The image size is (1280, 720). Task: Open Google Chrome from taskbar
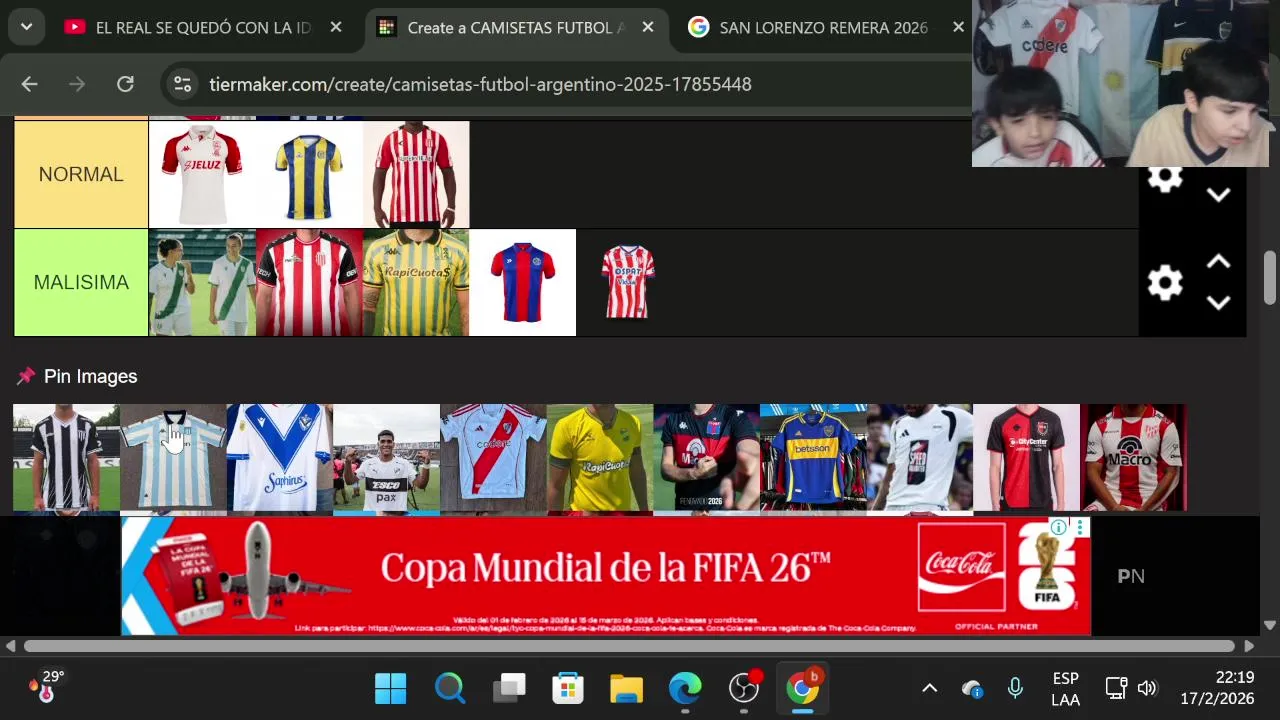point(802,688)
